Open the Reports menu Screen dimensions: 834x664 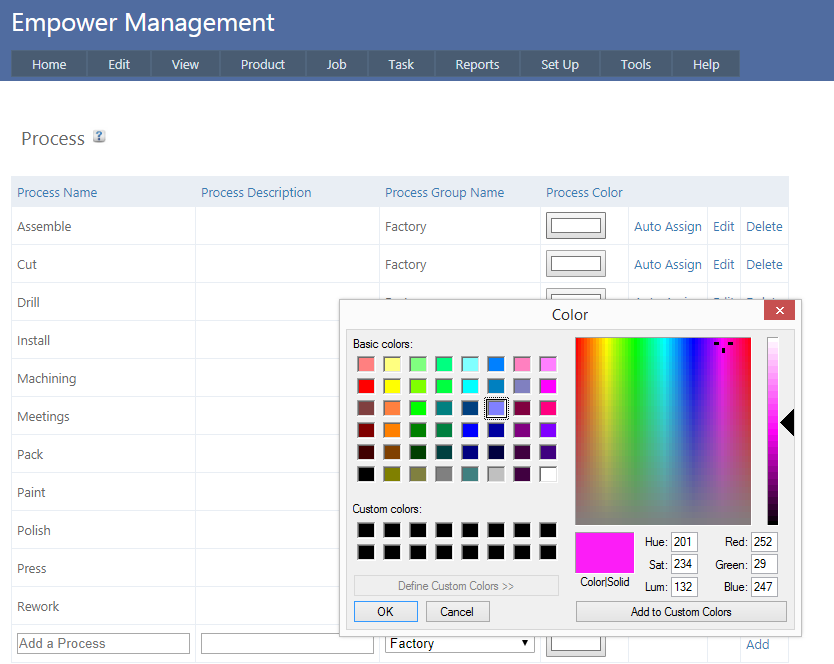click(477, 65)
